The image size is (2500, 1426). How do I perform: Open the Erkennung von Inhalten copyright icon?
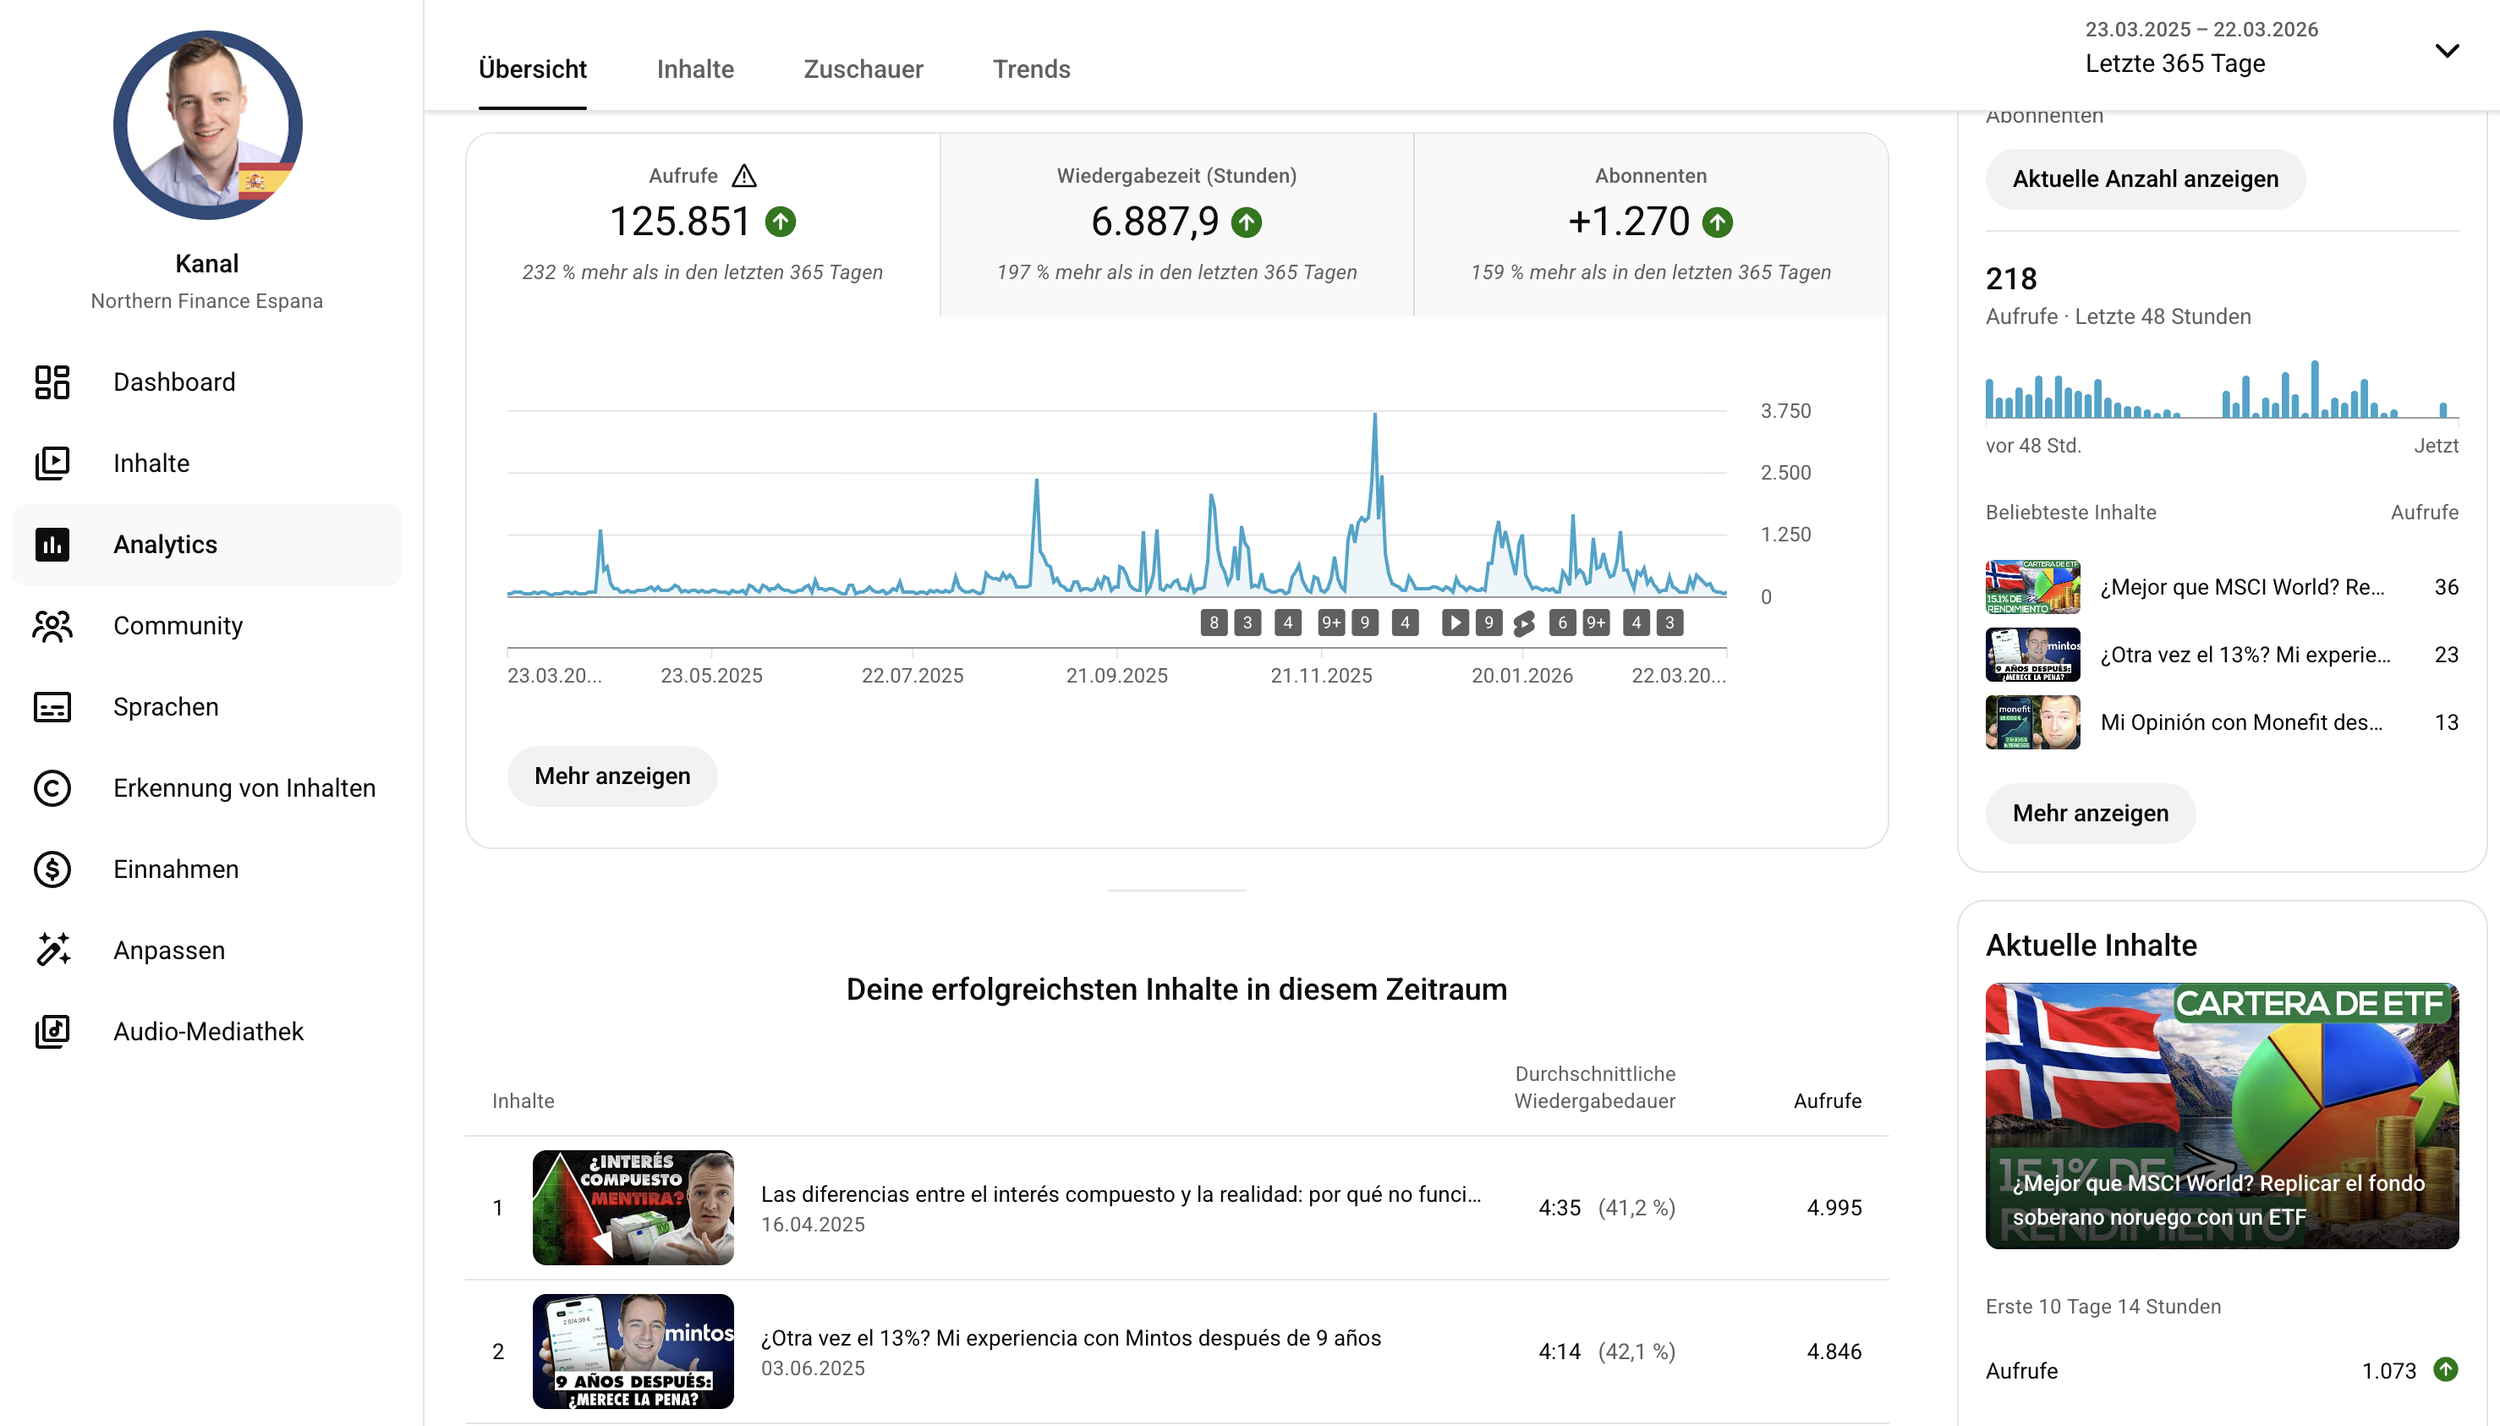52,788
